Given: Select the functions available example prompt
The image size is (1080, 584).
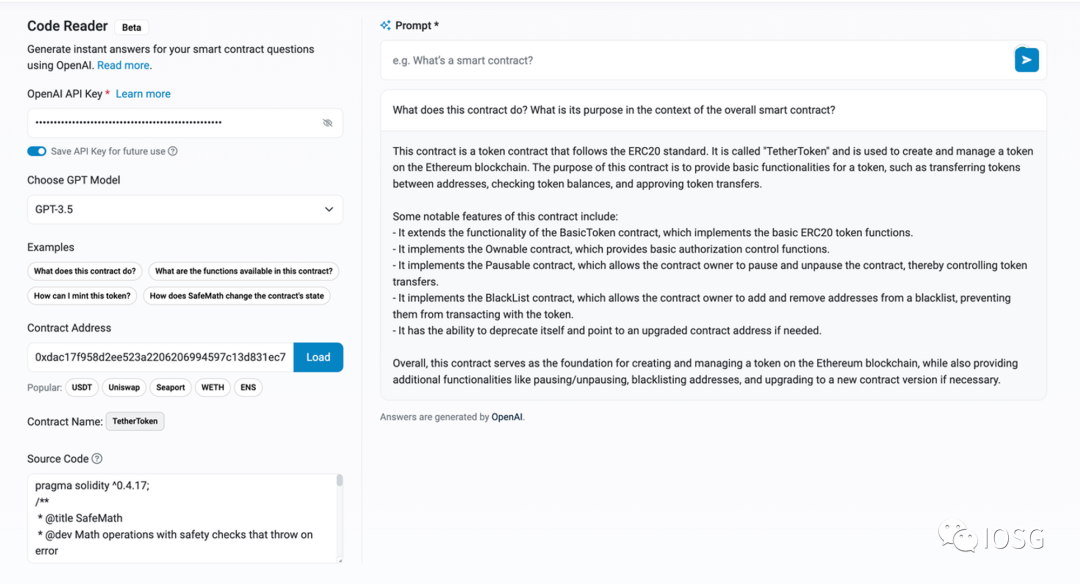Looking at the screenshot, I should pos(244,271).
